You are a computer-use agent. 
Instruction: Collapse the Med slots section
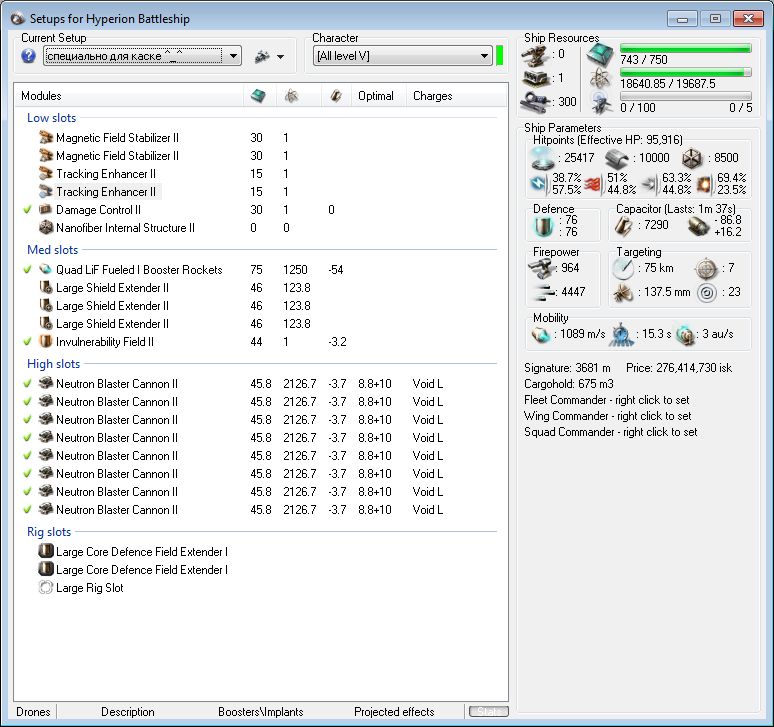pyautogui.click(x=52, y=250)
